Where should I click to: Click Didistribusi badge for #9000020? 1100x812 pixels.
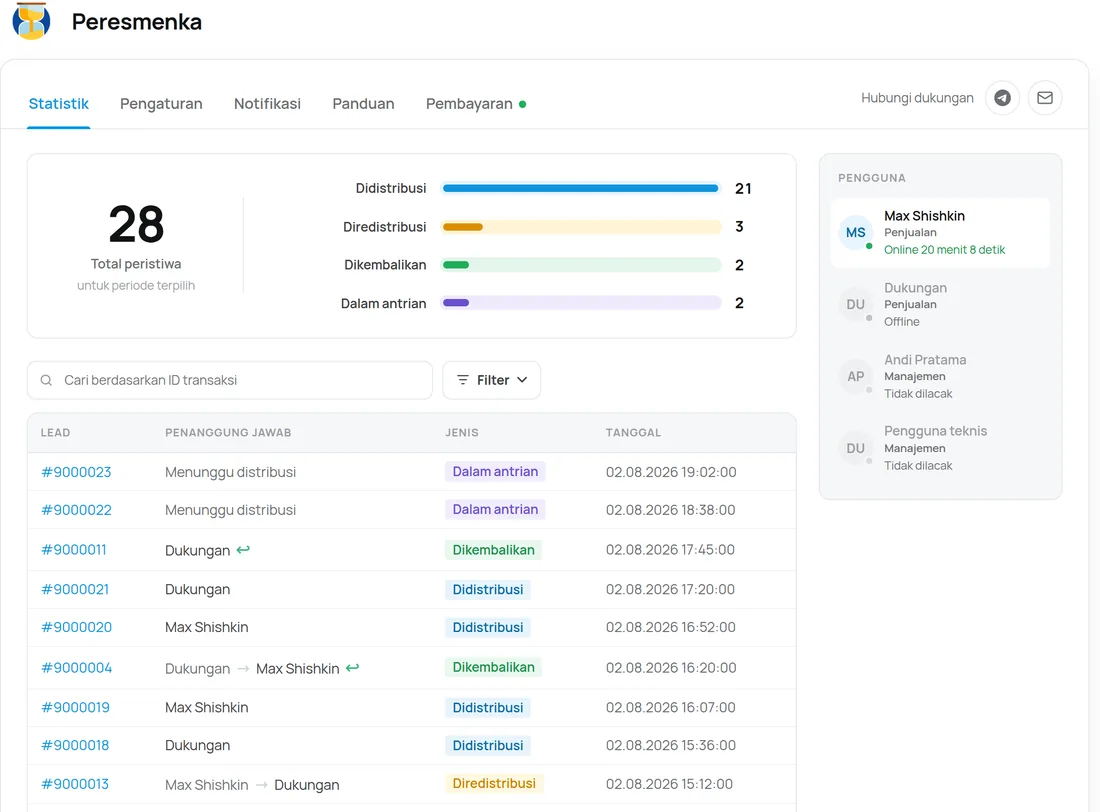coord(488,627)
